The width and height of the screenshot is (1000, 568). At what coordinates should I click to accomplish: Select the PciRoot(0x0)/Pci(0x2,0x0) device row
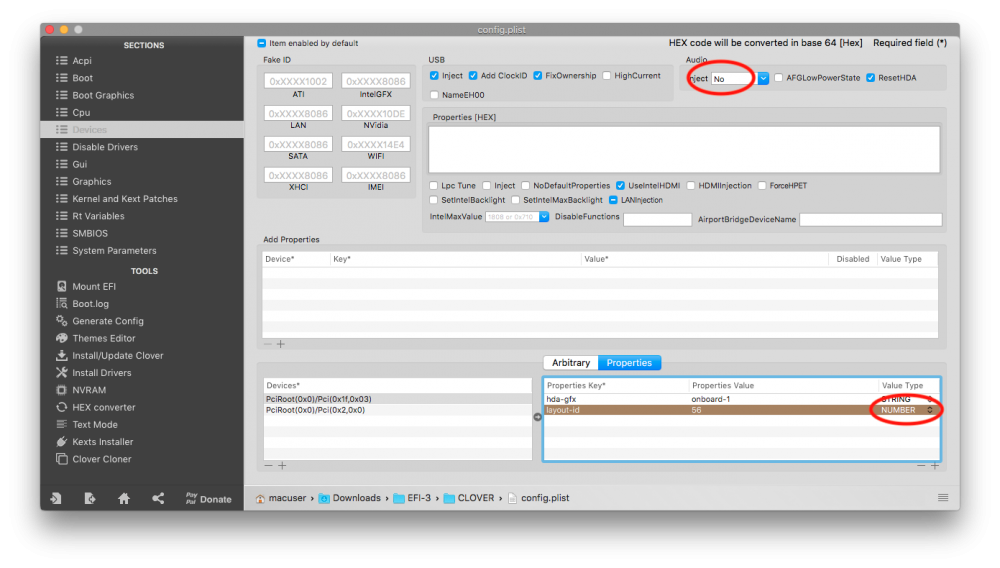pyautogui.click(x=315, y=410)
